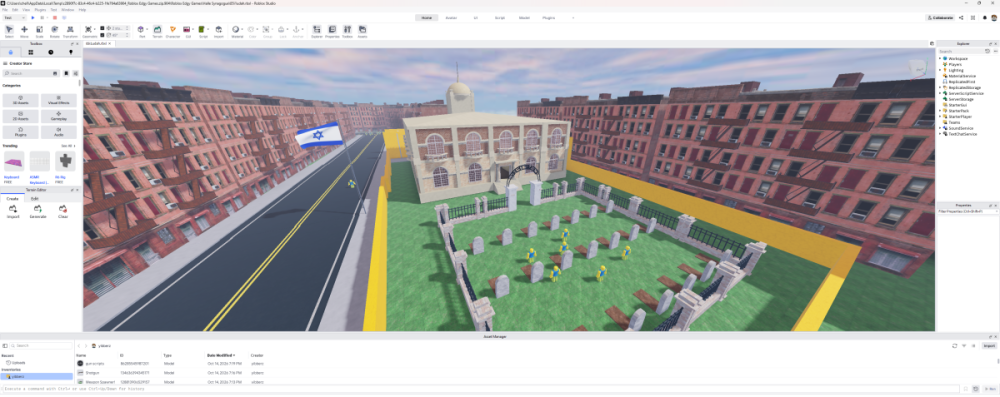Select the Select tool in the toolbar
Viewport: 1000px width, 397px height.
click(x=9, y=31)
